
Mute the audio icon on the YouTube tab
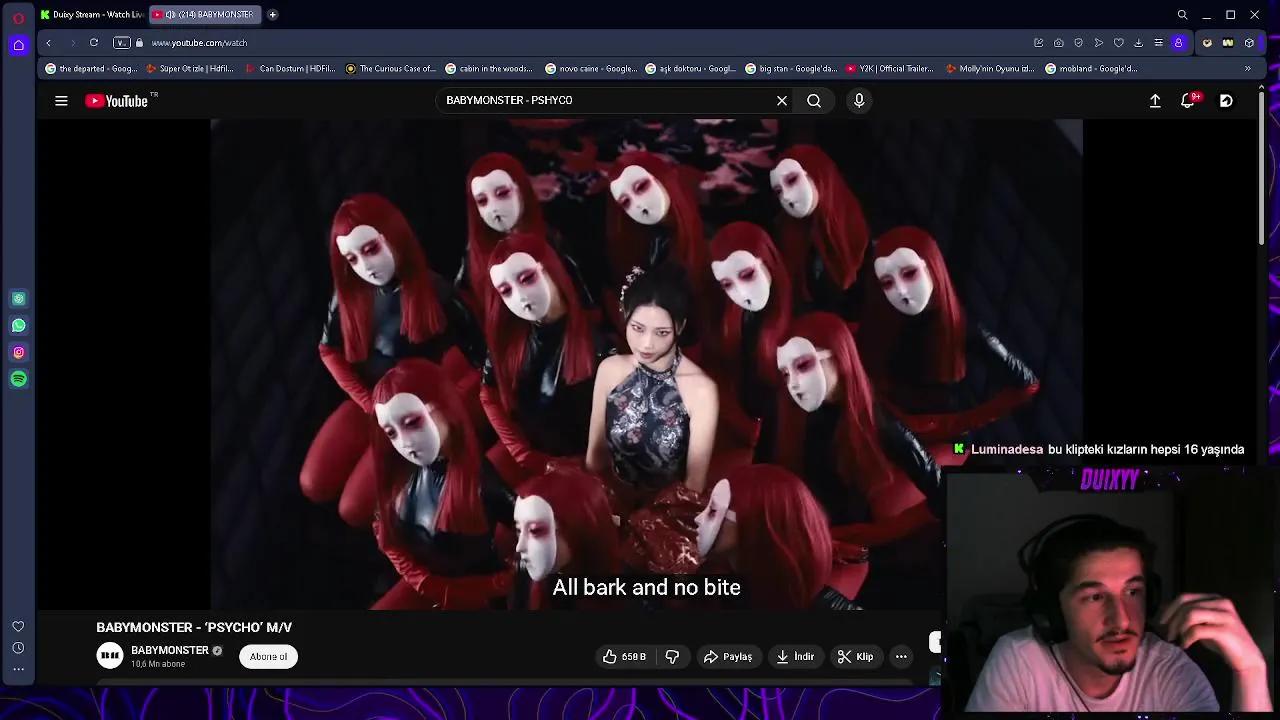(170, 15)
